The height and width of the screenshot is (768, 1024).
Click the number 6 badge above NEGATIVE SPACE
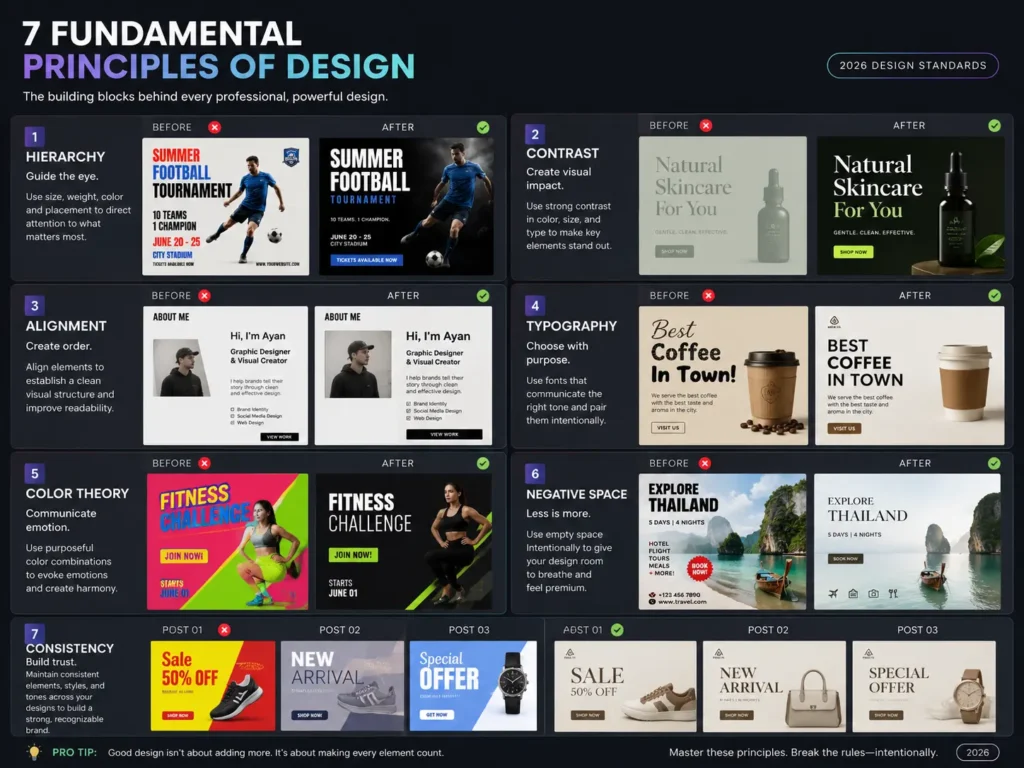pyautogui.click(x=535, y=473)
